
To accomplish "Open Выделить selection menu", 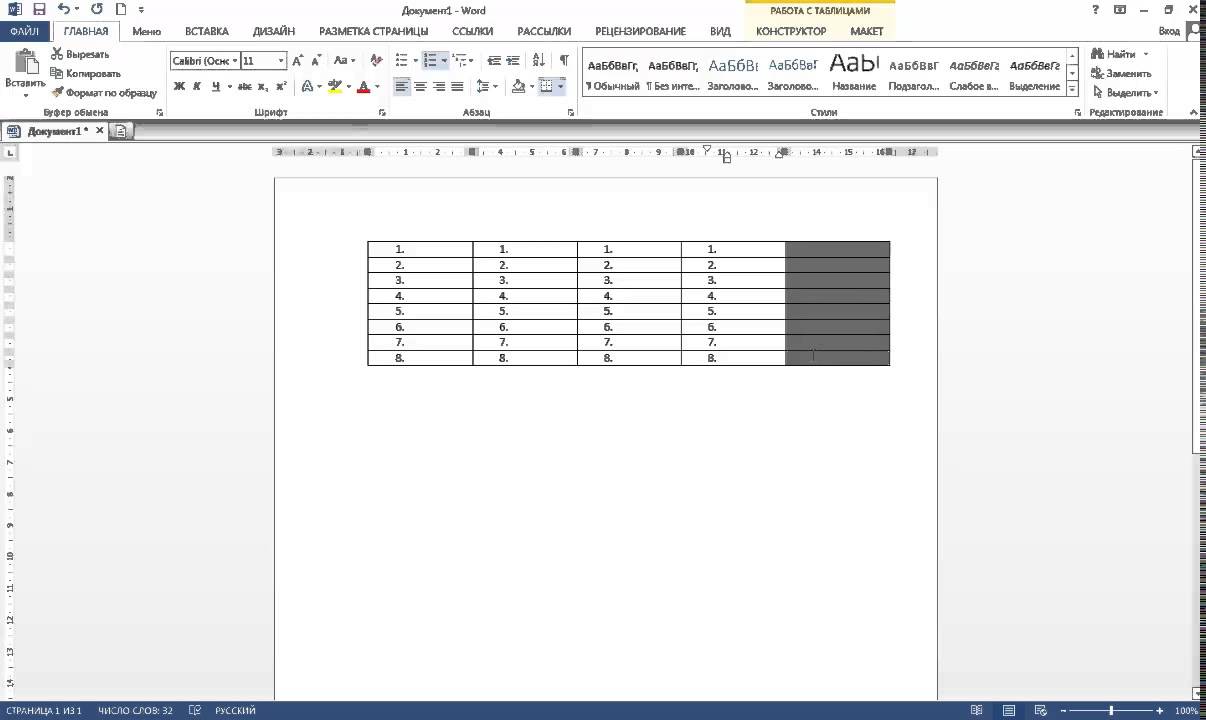I will pyautogui.click(x=1125, y=92).
